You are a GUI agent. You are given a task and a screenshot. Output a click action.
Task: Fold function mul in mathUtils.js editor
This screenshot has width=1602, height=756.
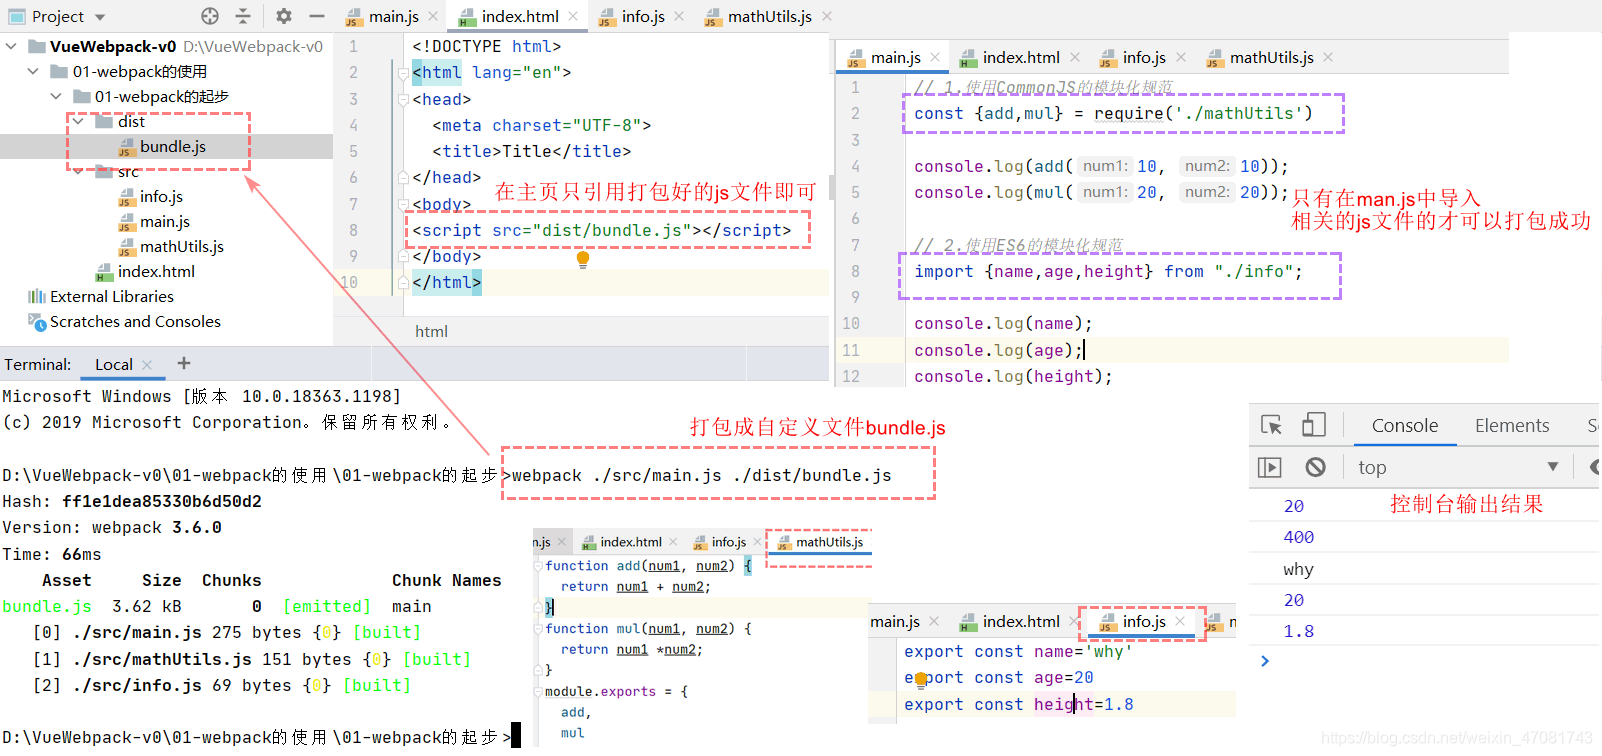pos(540,629)
